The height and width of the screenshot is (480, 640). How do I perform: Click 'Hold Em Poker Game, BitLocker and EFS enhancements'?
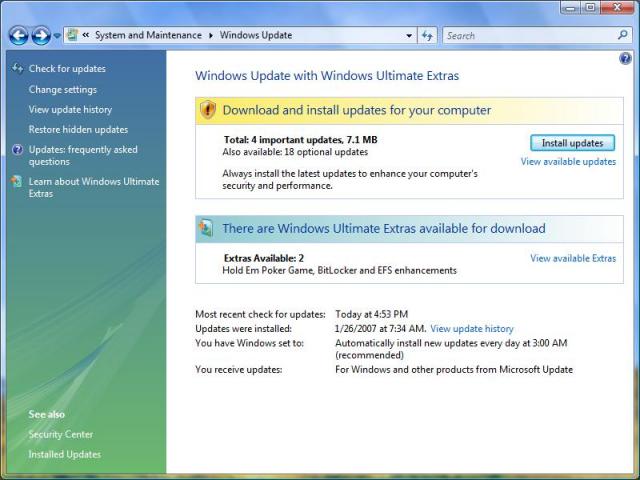click(340, 270)
